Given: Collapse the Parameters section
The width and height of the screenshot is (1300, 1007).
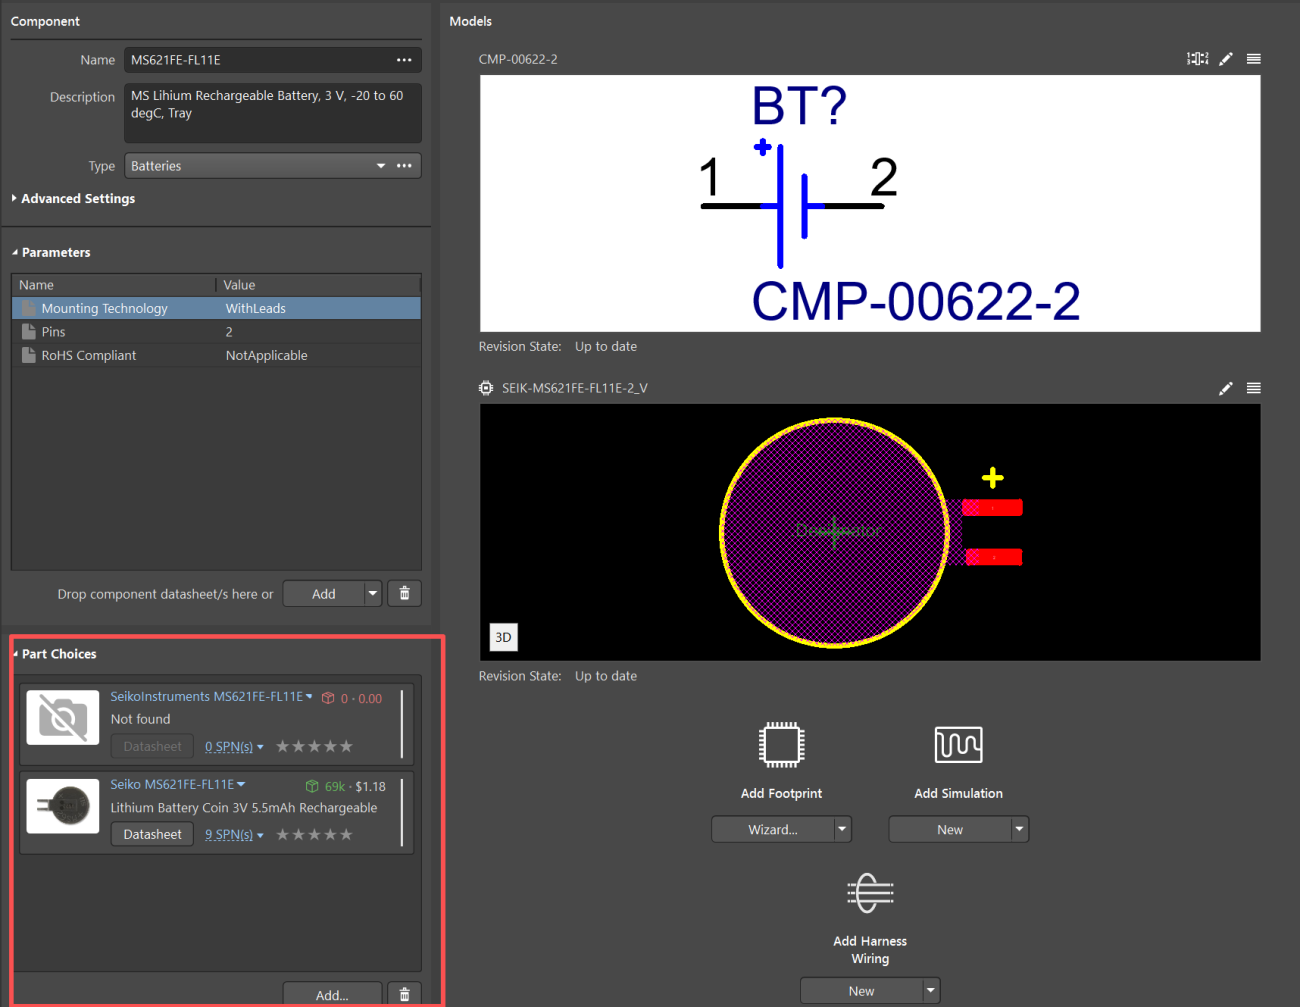Looking at the screenshot, I should pyautogui.click(x=51, y=253).
